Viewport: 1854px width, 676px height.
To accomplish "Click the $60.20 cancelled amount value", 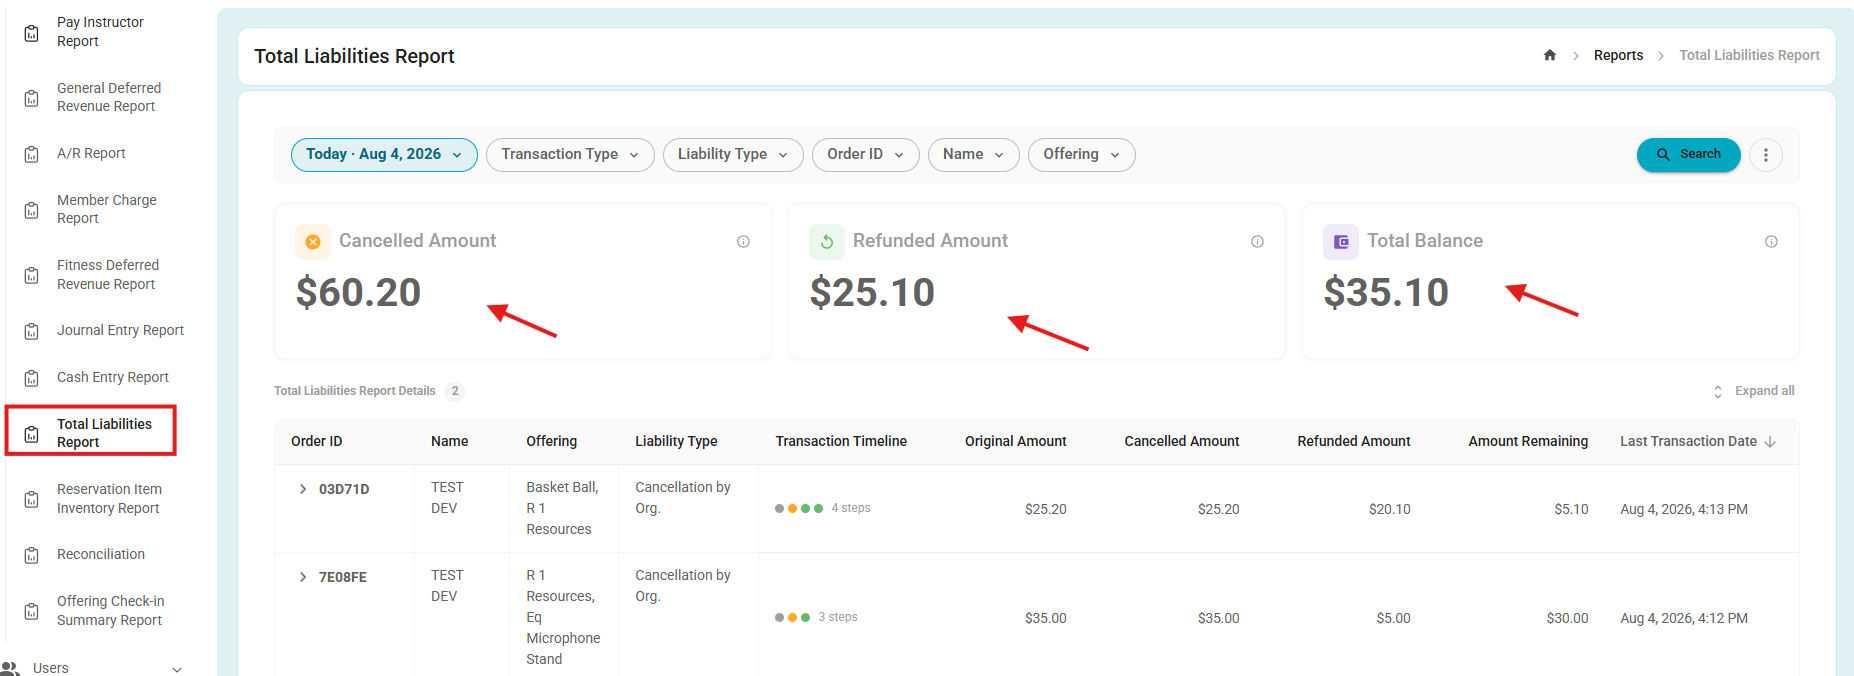I will [x=358, y=292].
